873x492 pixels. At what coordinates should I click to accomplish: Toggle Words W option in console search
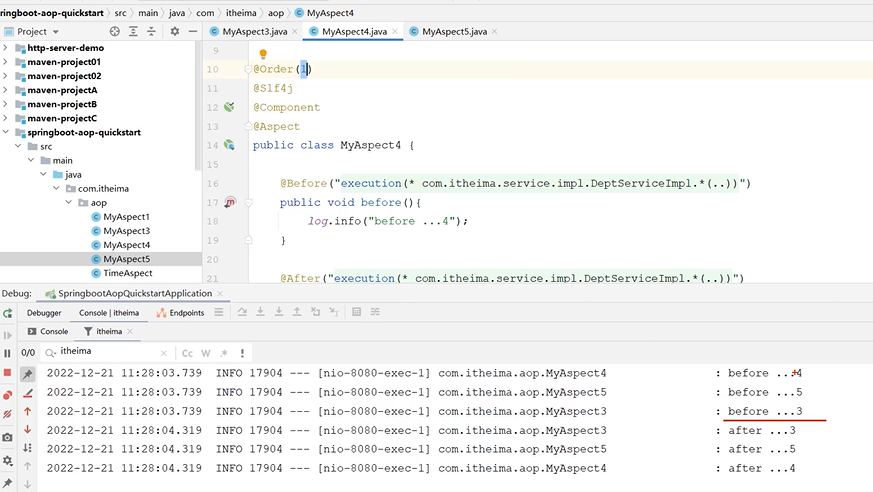point(206,353)
